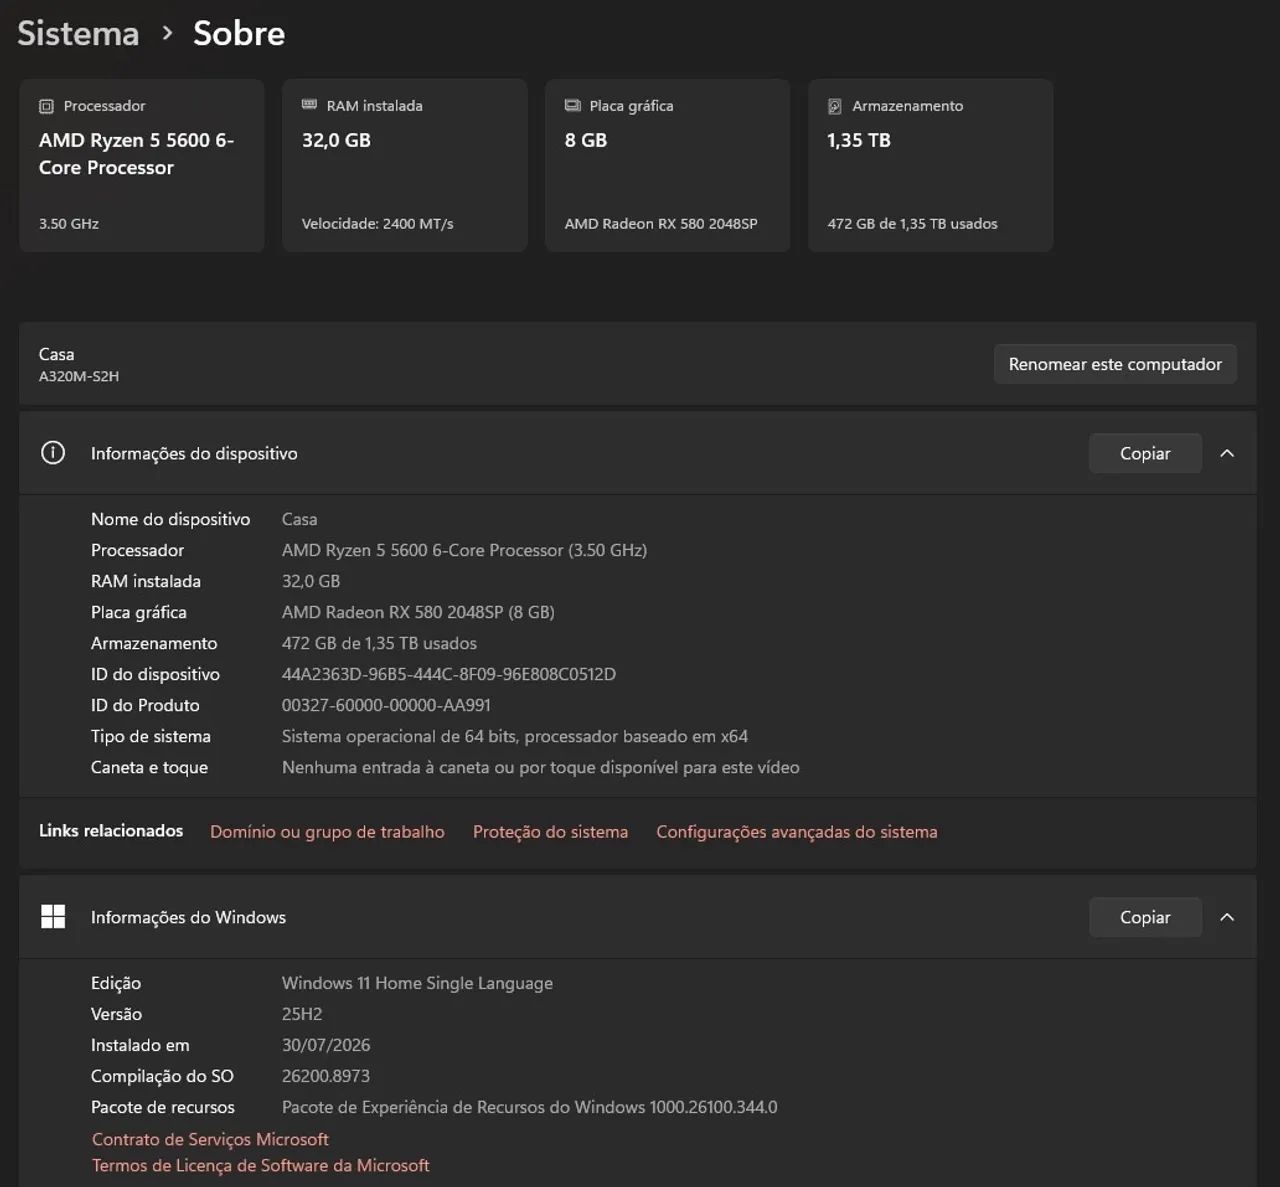Copy the Windows information
The height and width of the screenshot is (1187, 1280).
1145,917
